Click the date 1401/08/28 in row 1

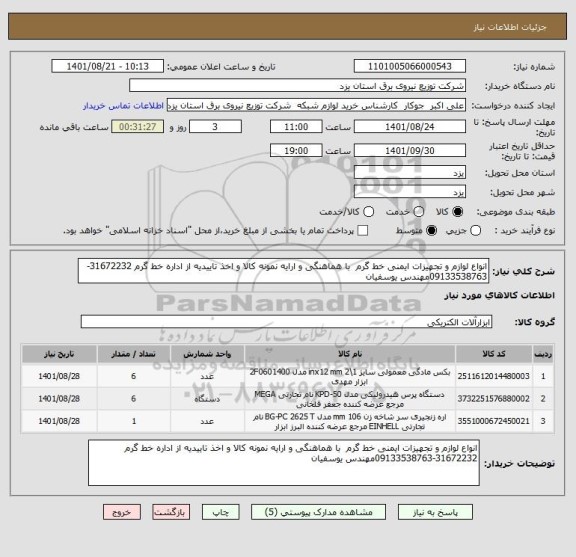coord(59,376)
